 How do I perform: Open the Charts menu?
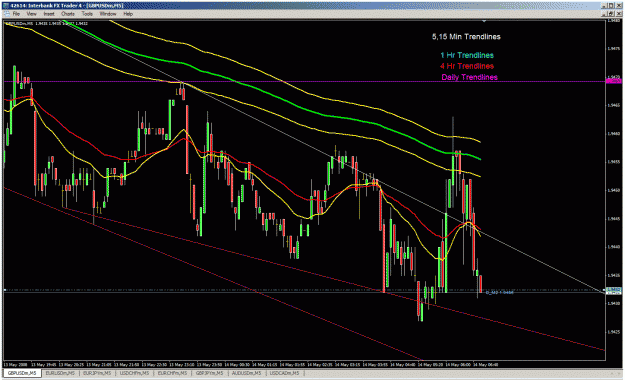click(x=68, y=14)
